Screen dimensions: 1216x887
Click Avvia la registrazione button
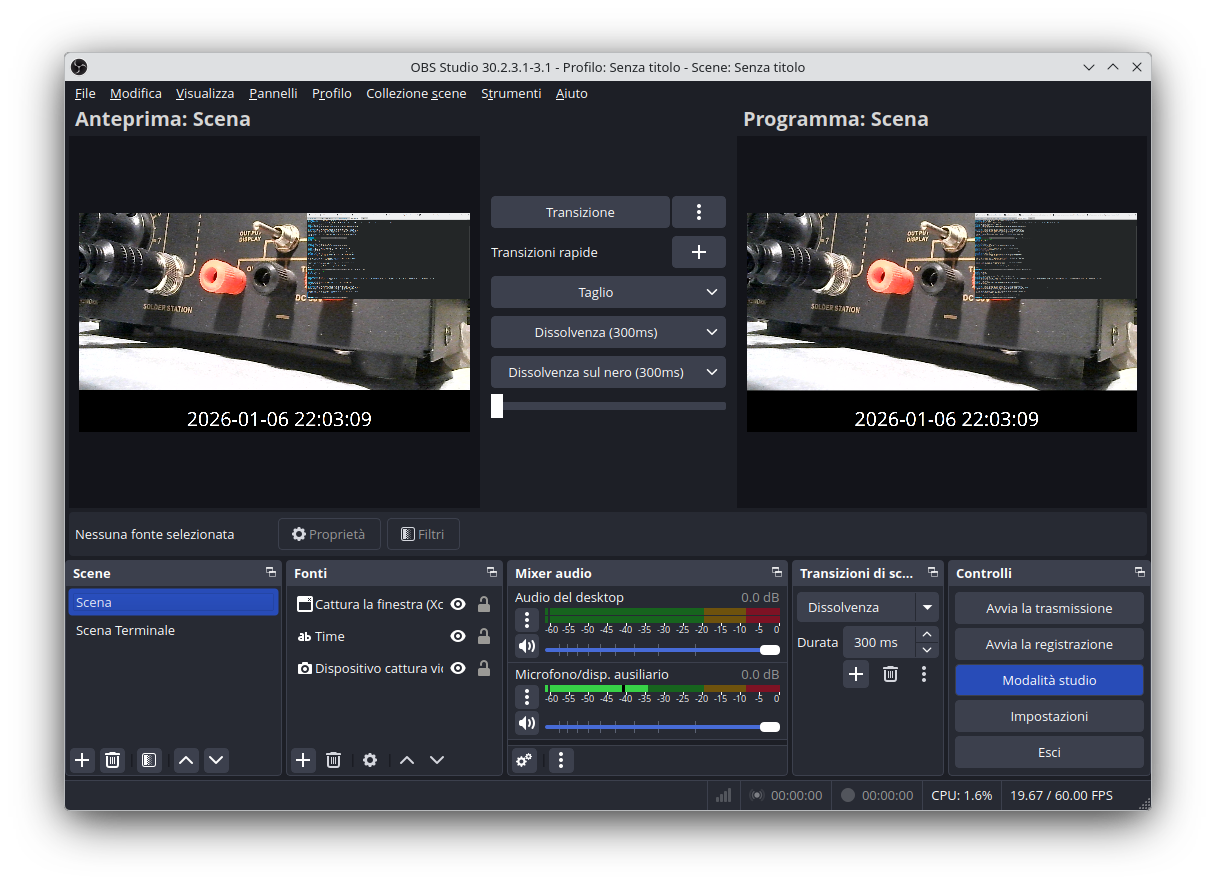click(x=1048, y=644)
